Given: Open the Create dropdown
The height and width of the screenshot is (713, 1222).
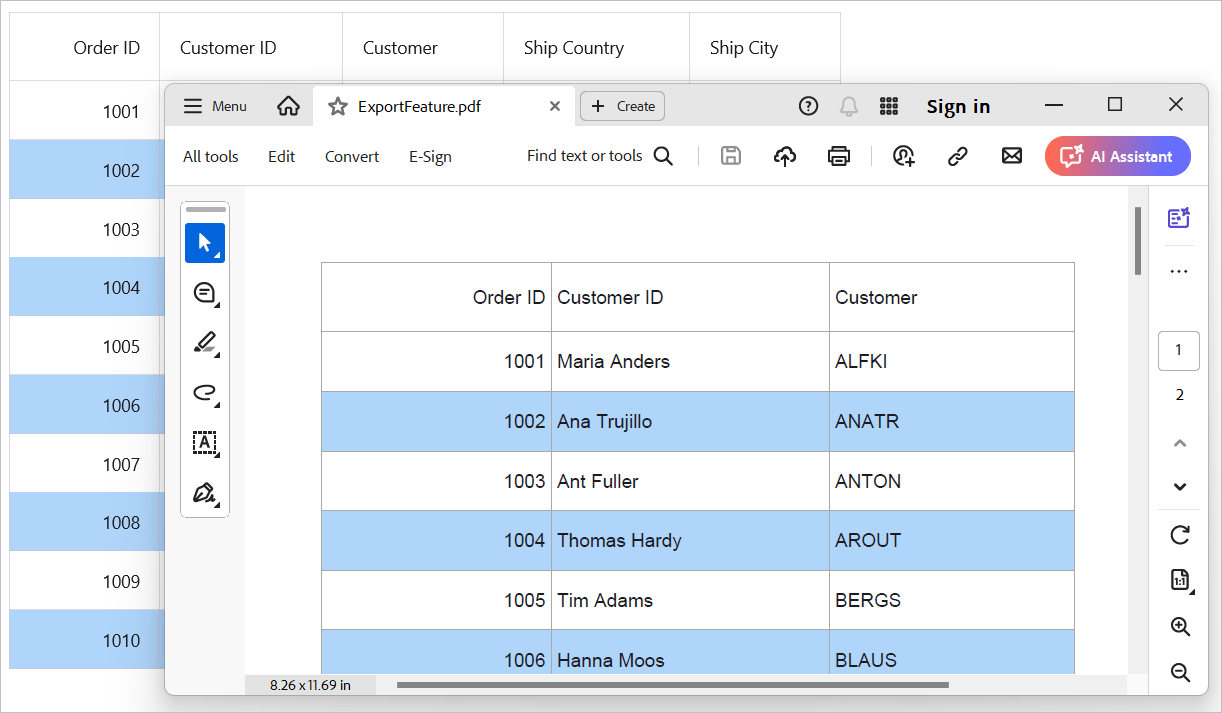Looking at the screenshot, I should [622, 105].
